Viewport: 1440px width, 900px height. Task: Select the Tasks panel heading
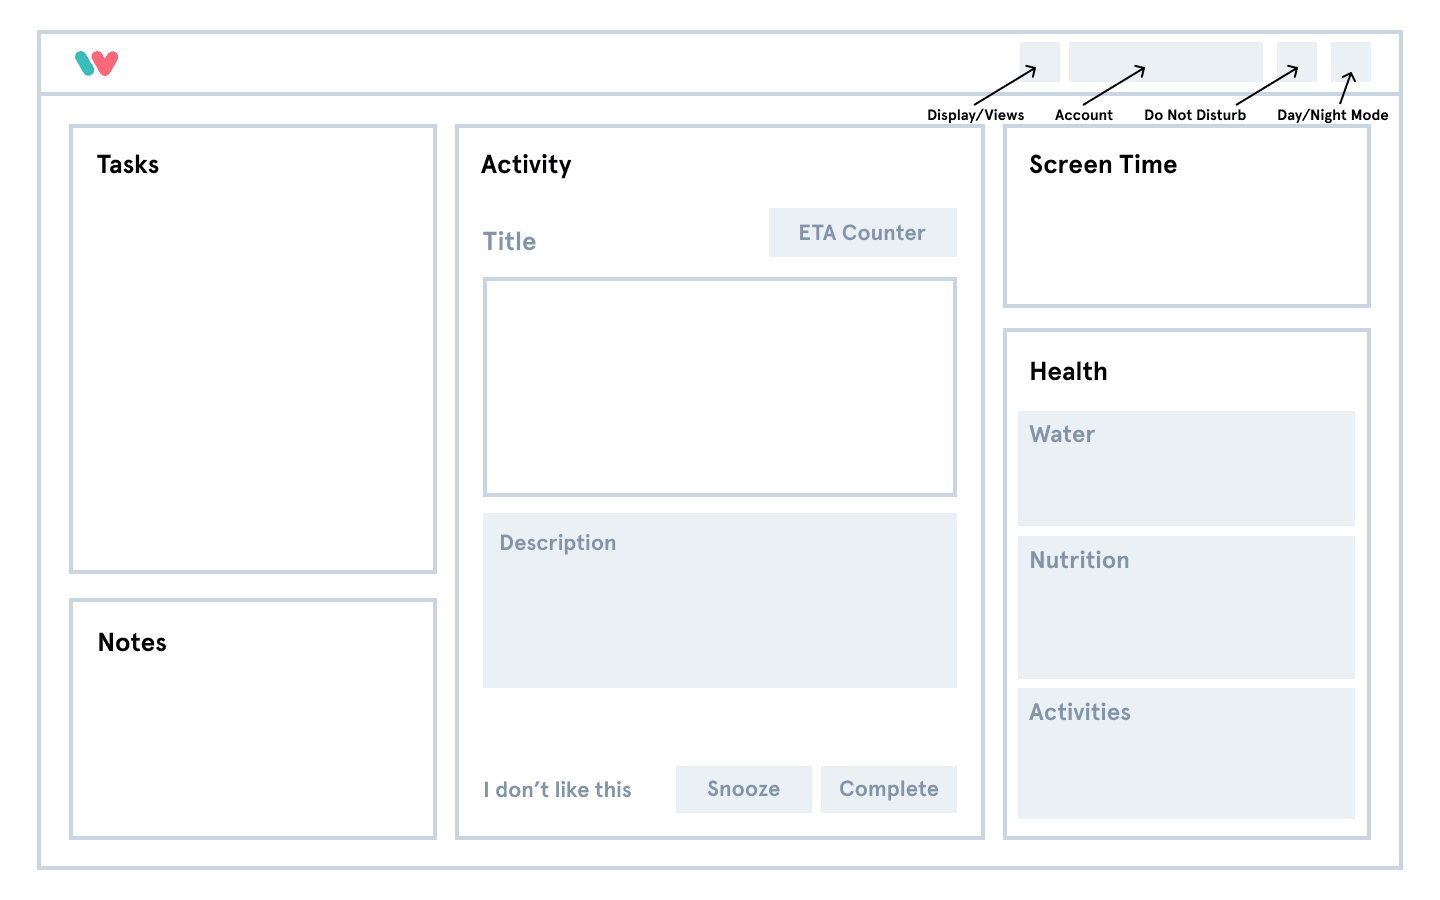tap(128, 164)
